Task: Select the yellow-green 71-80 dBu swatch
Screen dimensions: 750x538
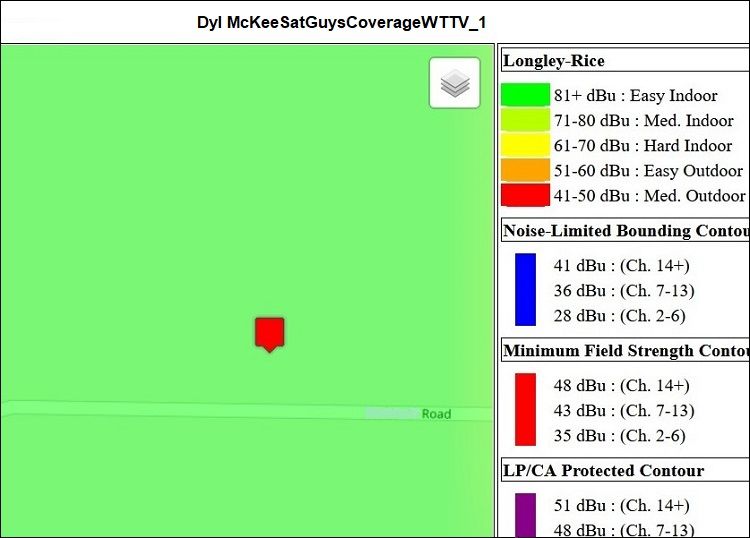Action: [525, 121]
